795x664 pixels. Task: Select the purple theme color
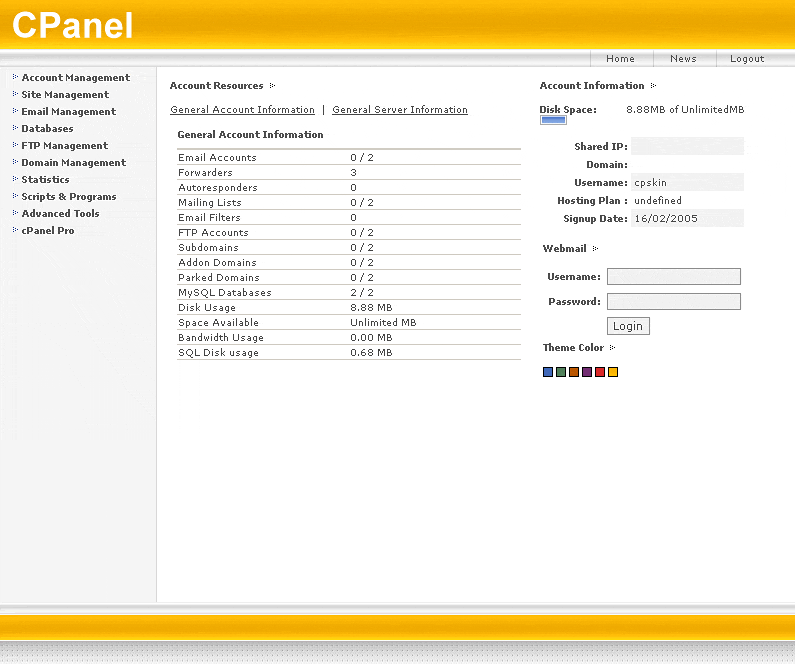[587, 372]
